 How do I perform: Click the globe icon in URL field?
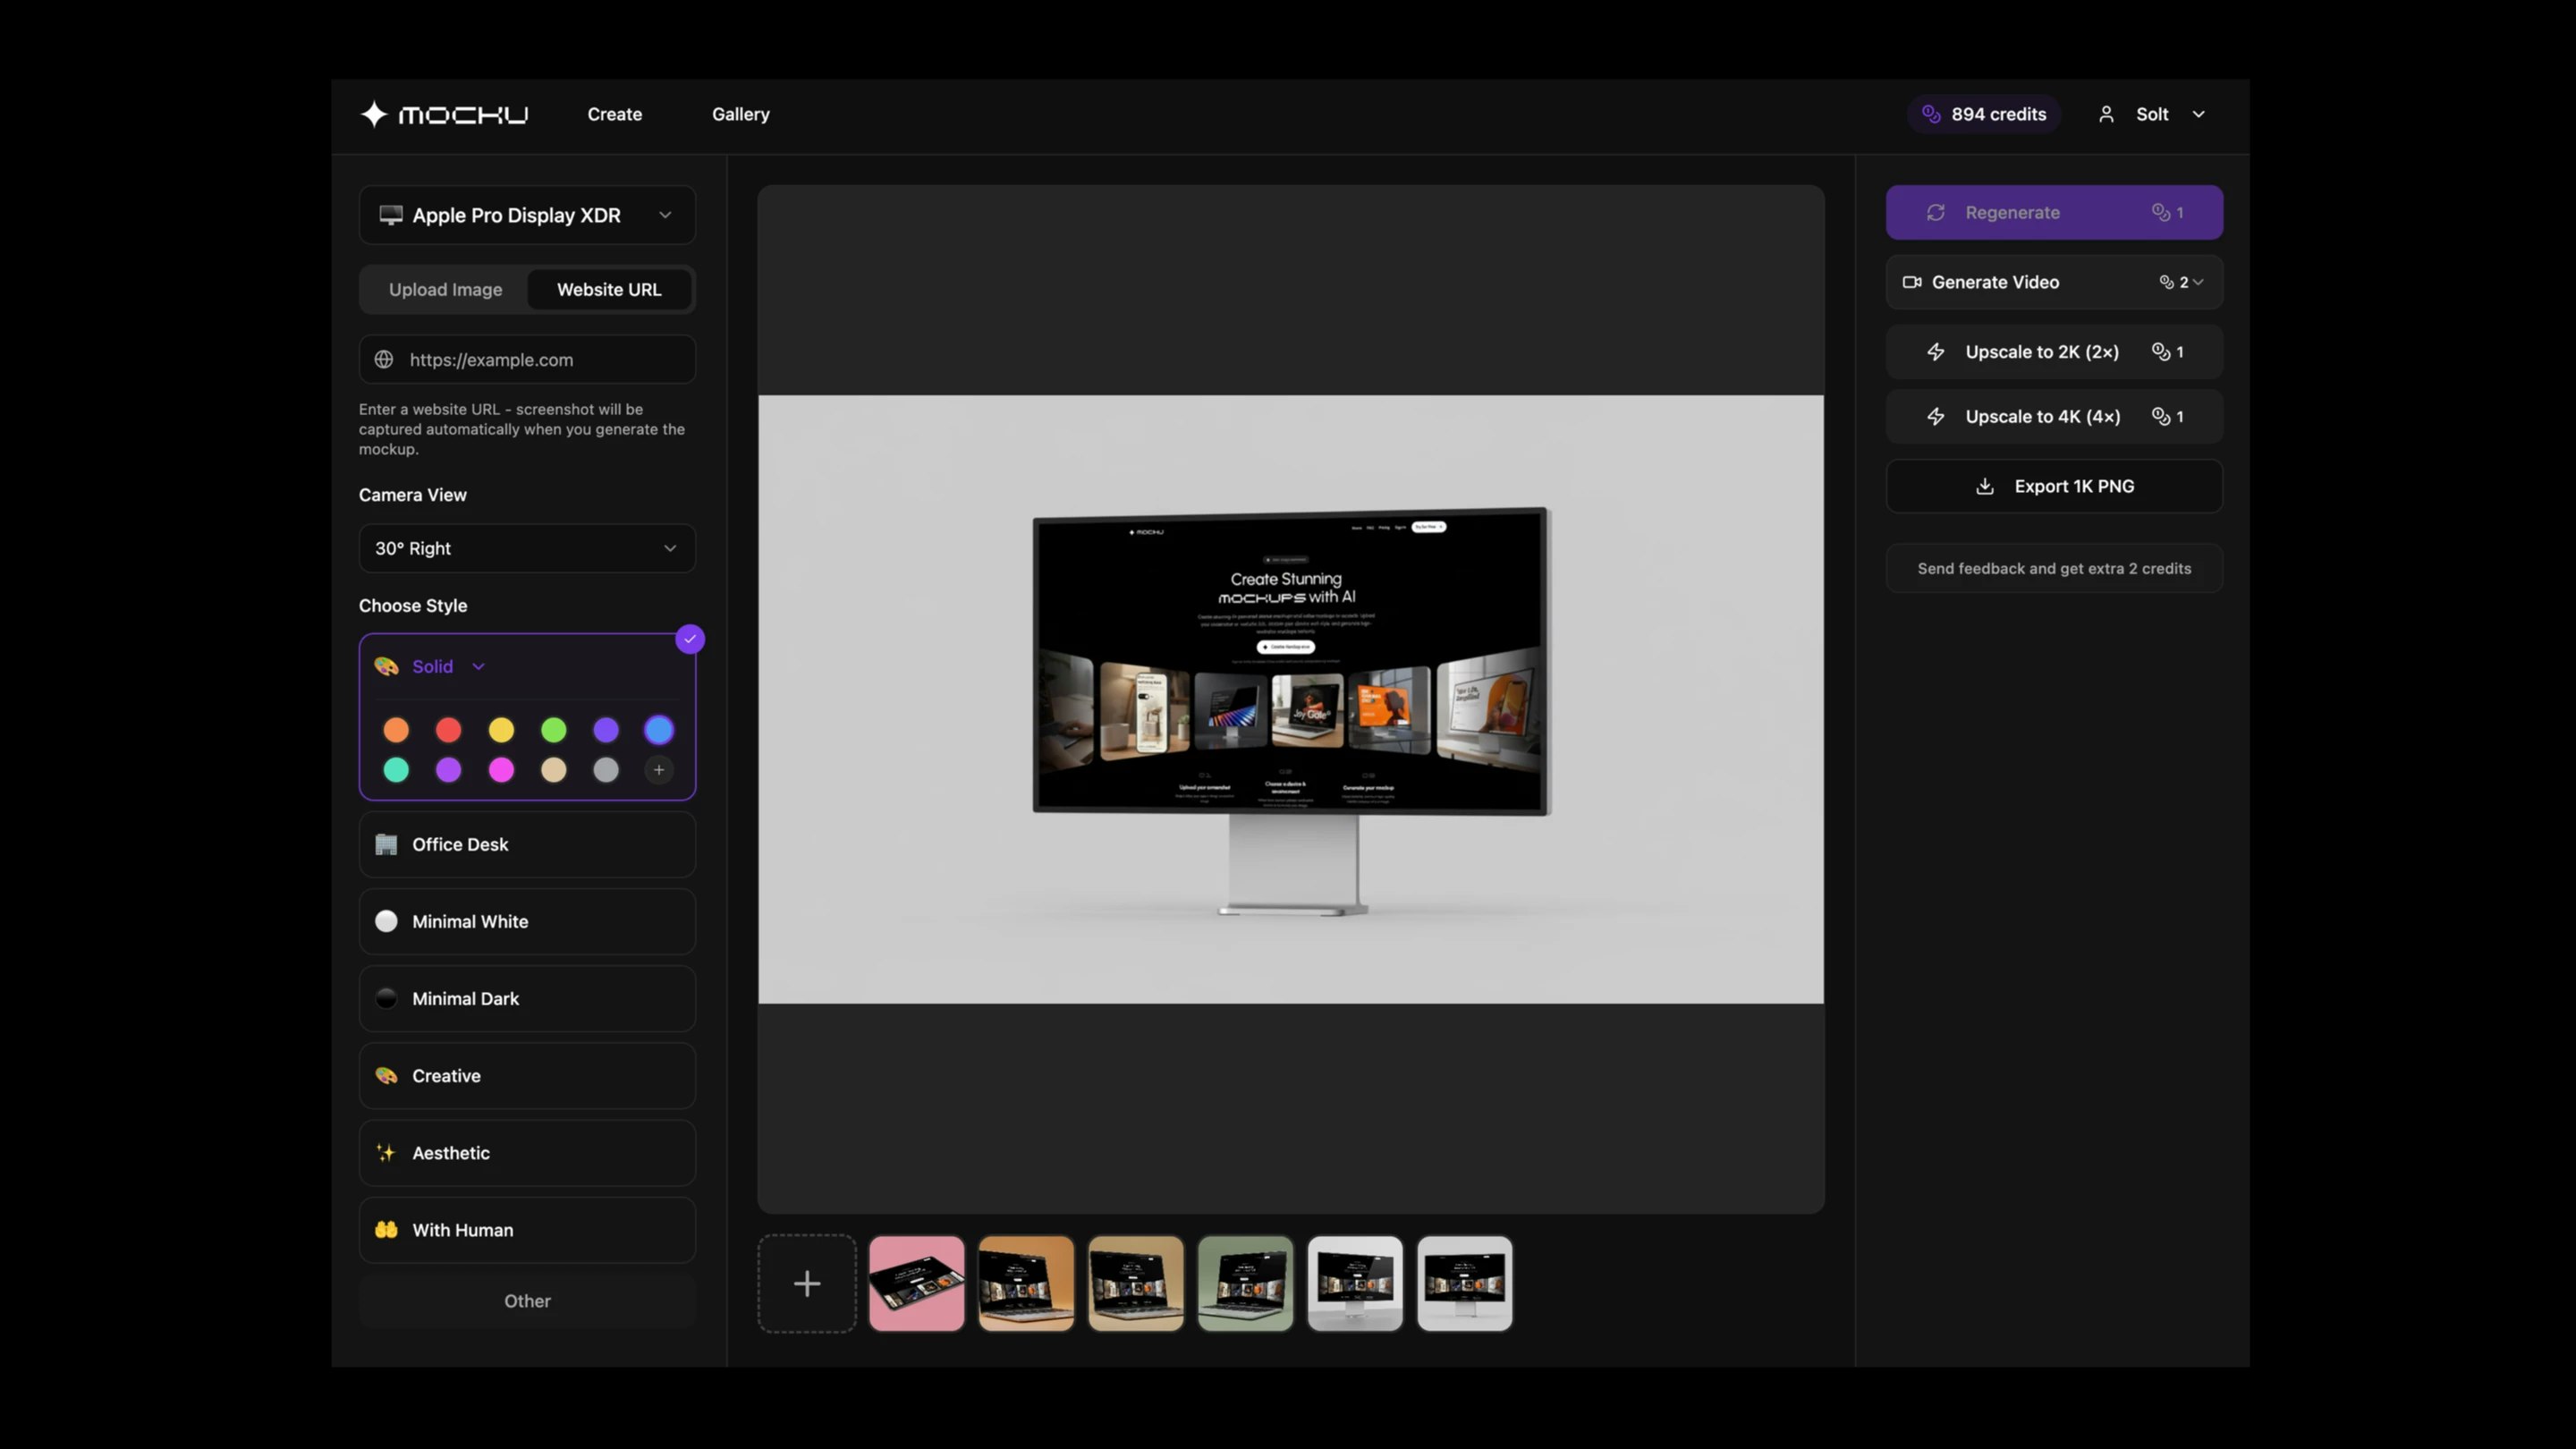pos(384,360)
